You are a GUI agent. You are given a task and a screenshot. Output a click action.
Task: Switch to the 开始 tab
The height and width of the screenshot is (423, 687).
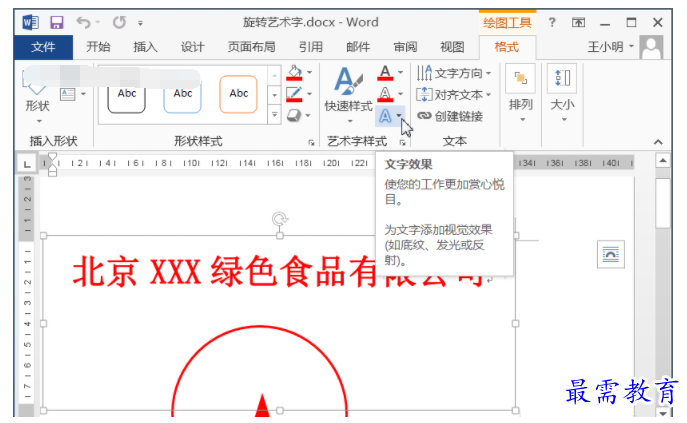click(98, 47)
